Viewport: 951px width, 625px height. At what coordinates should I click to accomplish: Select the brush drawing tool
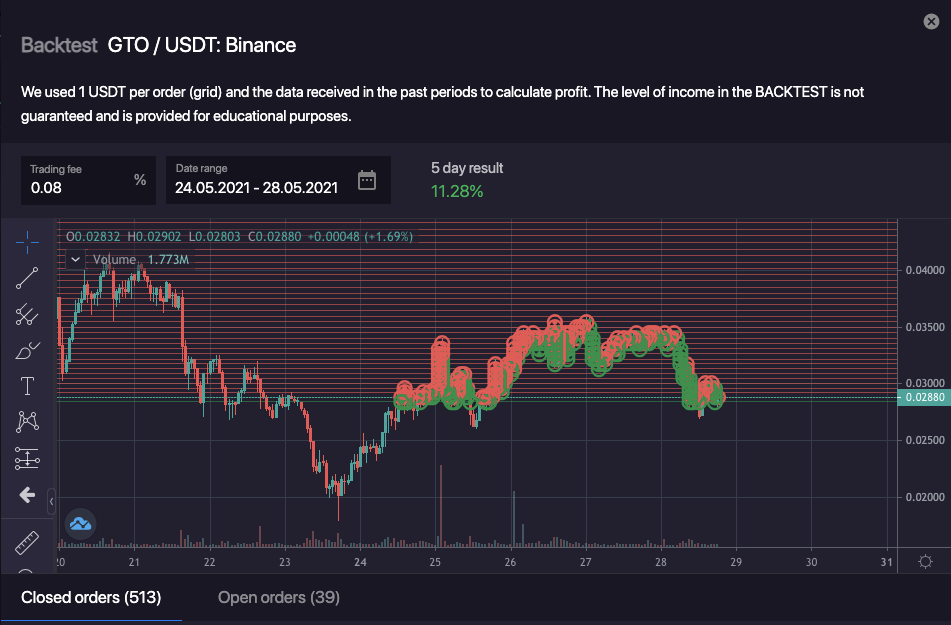coord(28,350)
